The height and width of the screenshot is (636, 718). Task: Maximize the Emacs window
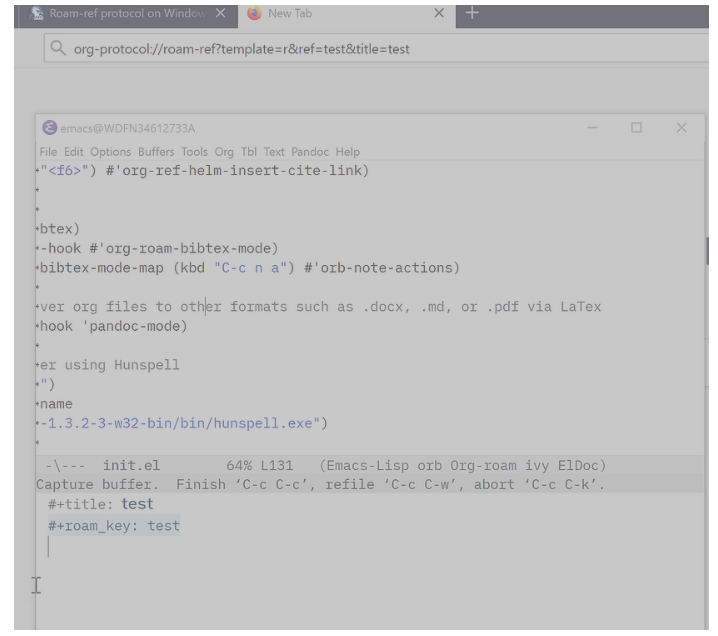pyautogui.click(x=636, y=128)
